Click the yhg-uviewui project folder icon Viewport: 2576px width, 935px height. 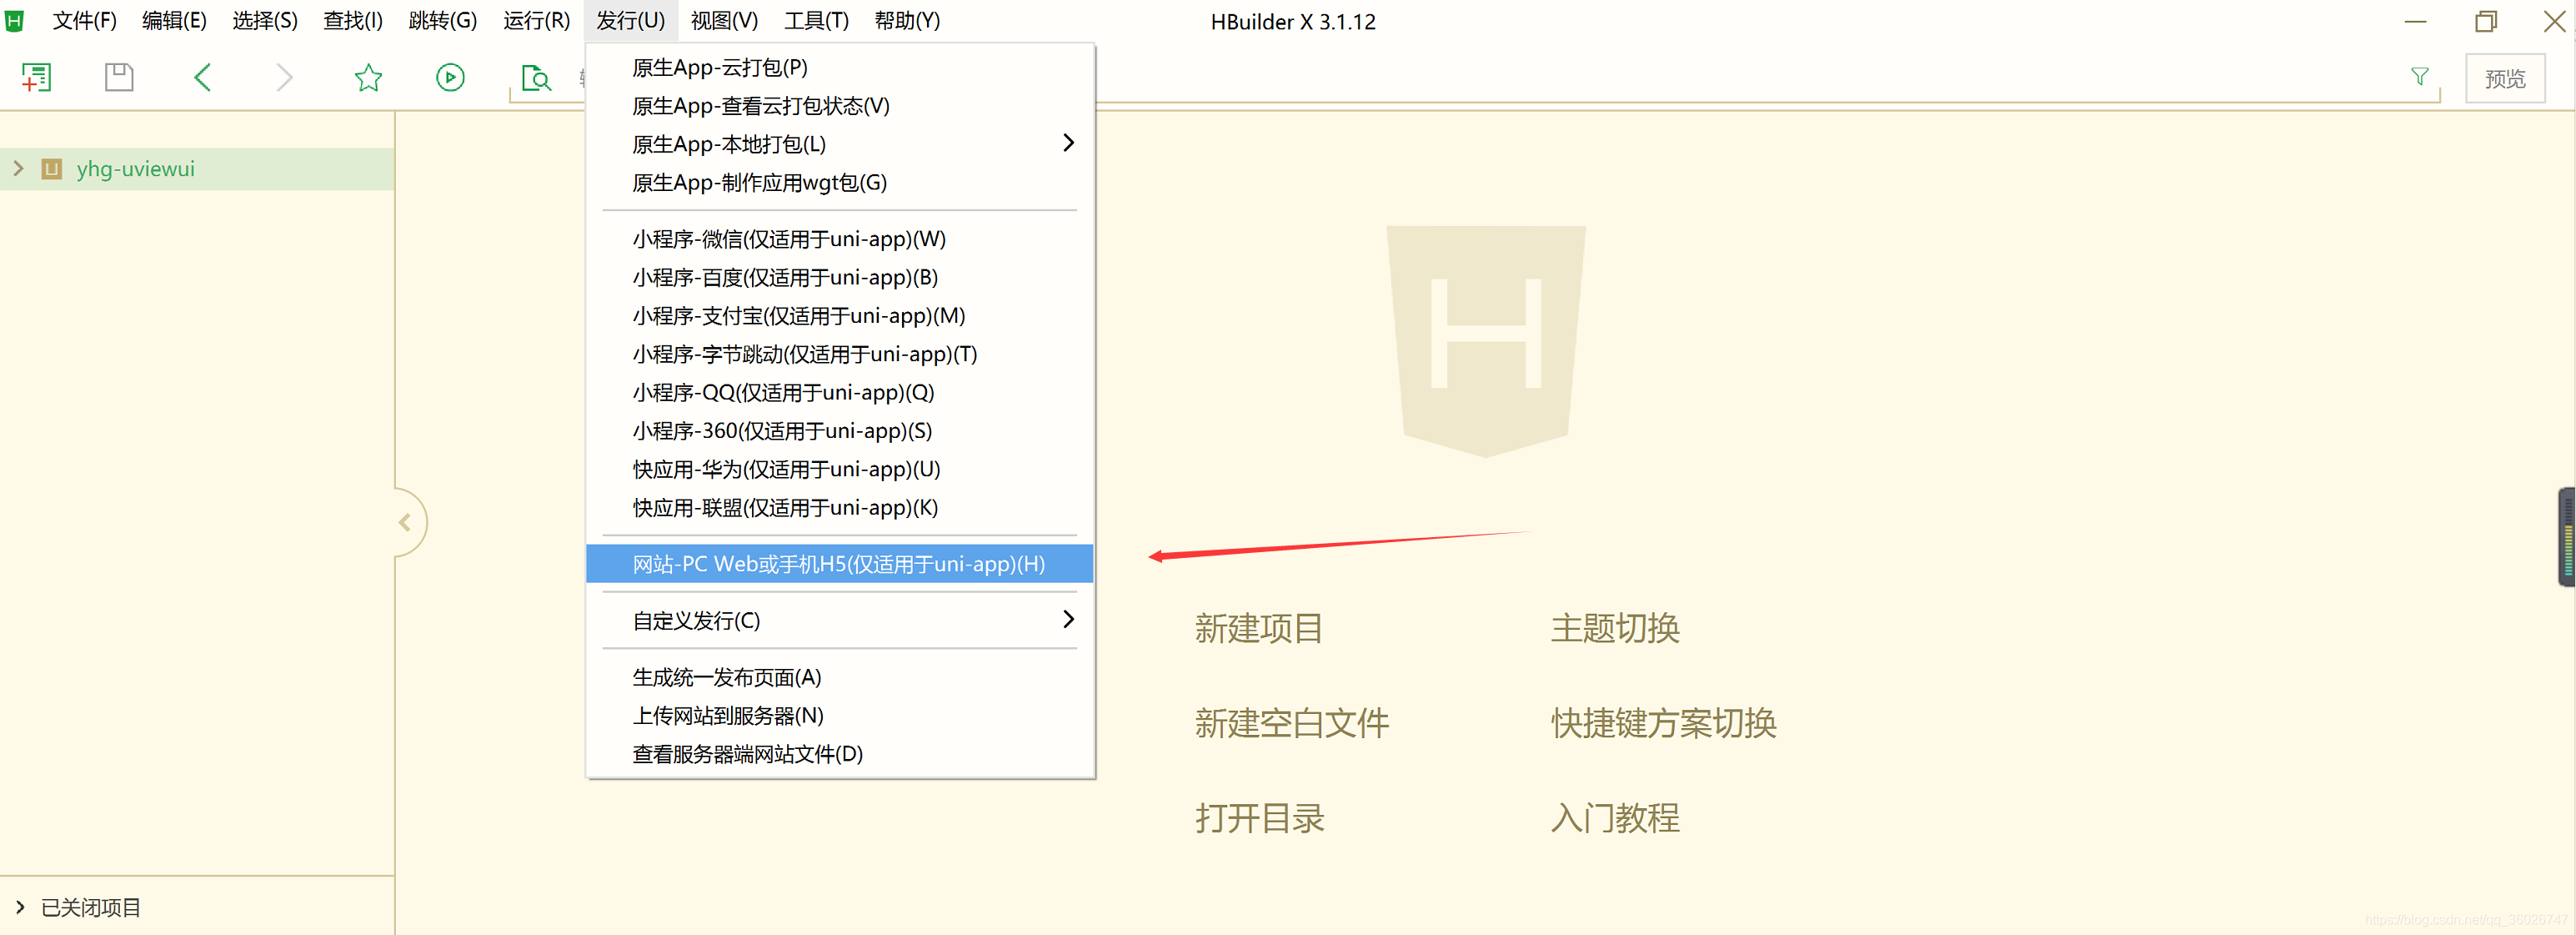(x=52, y=169)
